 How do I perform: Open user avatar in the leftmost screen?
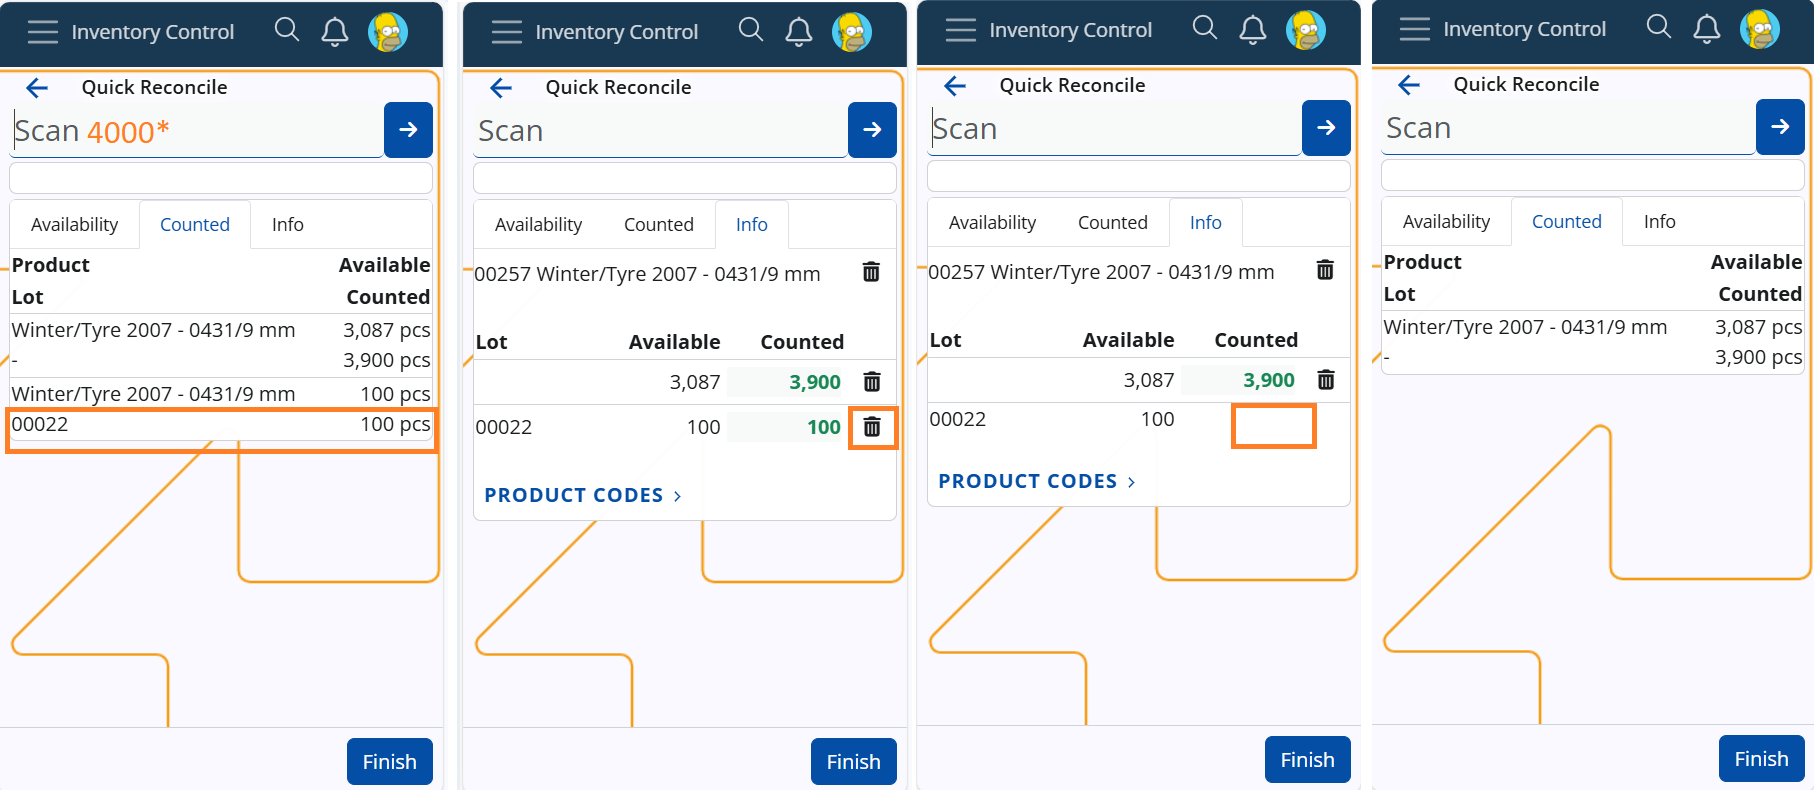point(388,32)
